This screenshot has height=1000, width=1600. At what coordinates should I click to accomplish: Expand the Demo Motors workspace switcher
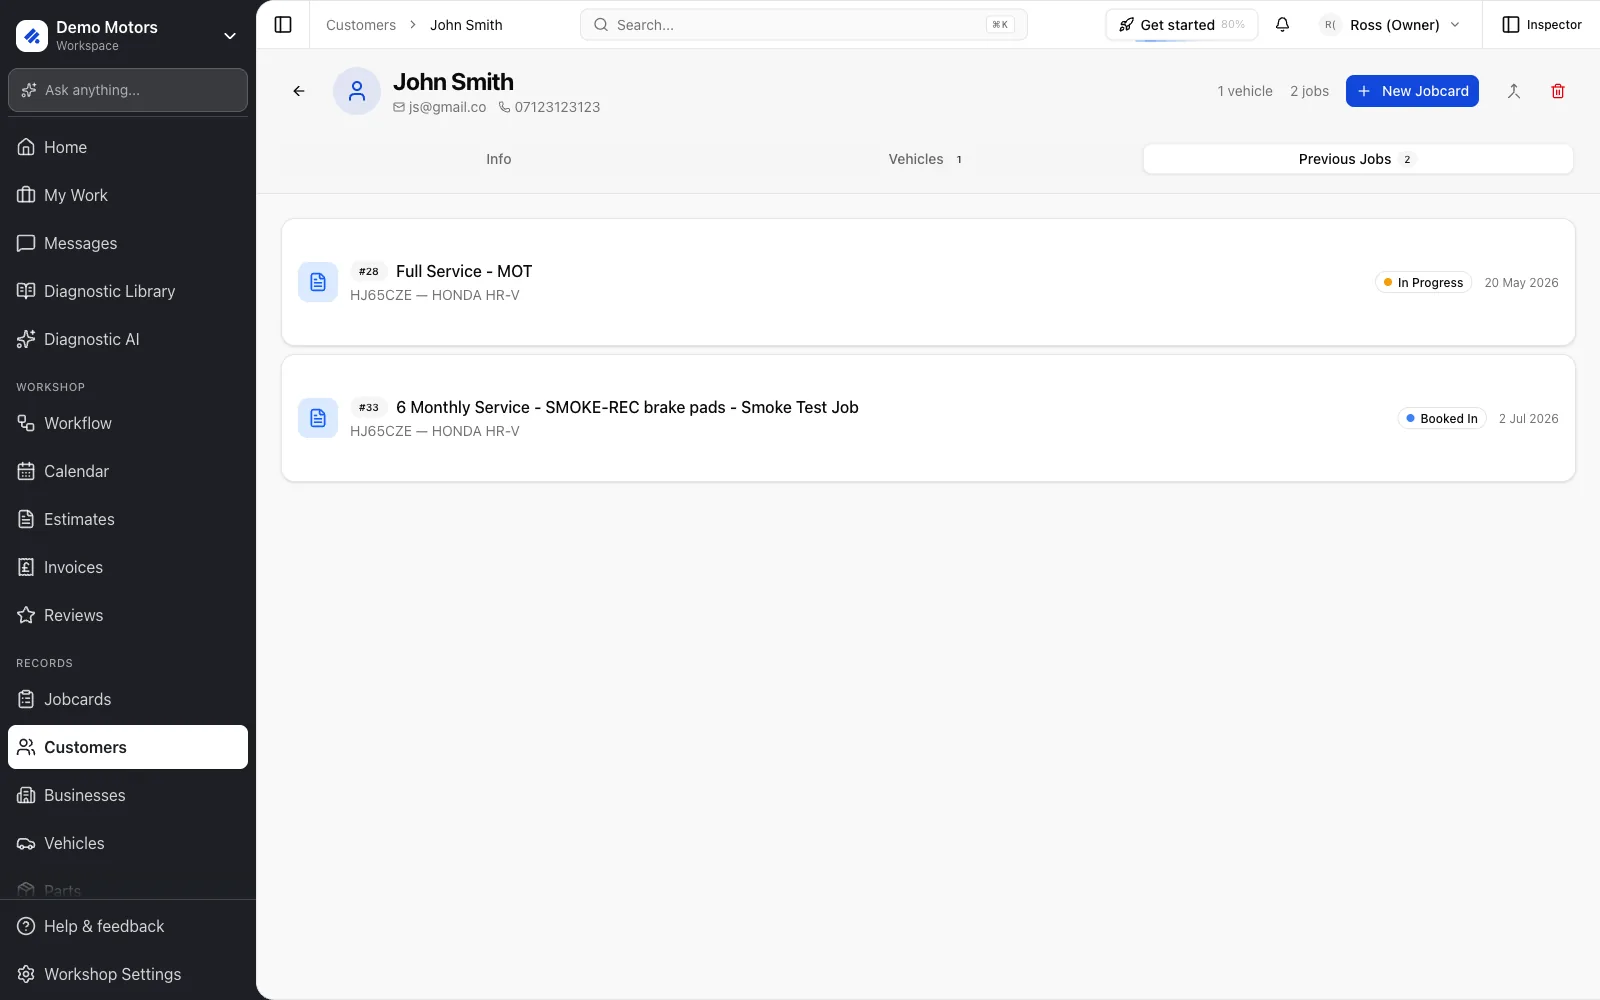pyautogui.click(x=128, y=35)
